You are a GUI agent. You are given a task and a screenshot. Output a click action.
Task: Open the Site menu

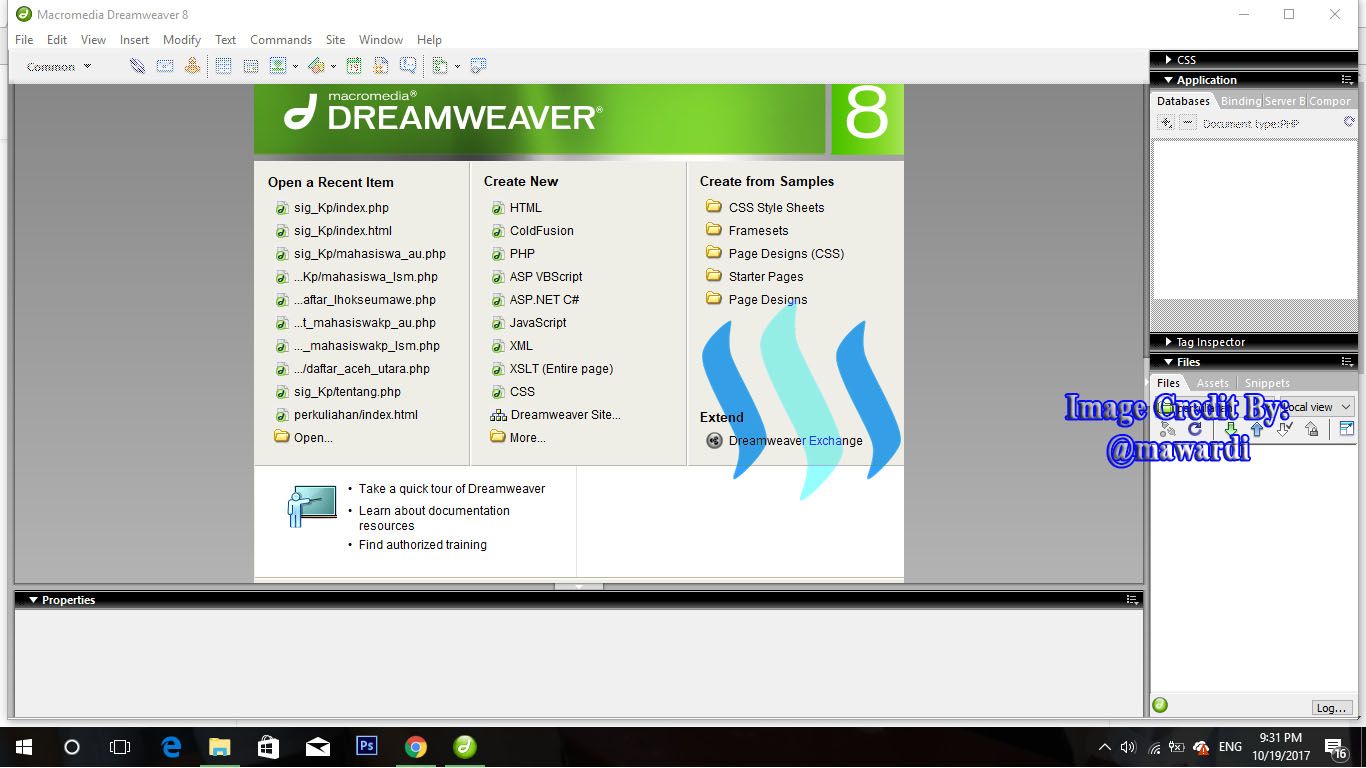click(335, 40)
